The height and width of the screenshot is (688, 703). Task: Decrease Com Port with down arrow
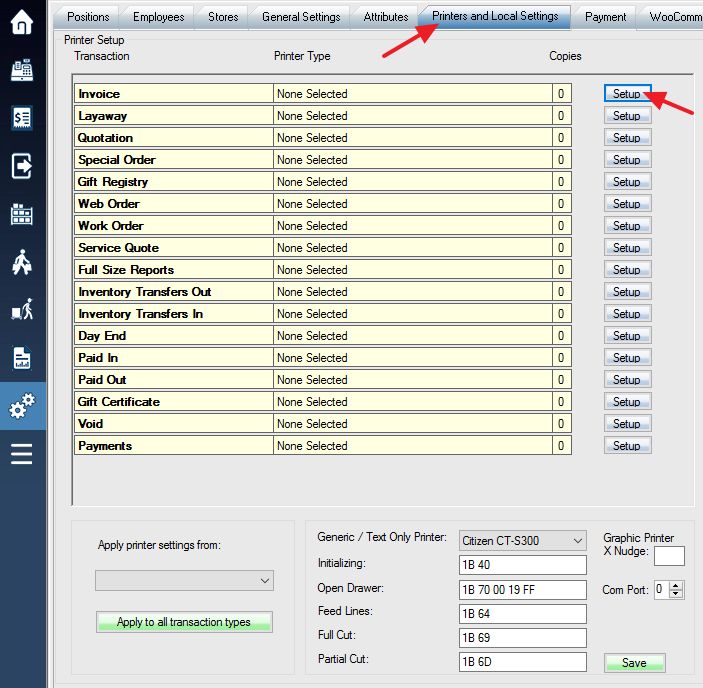point(676,594)
